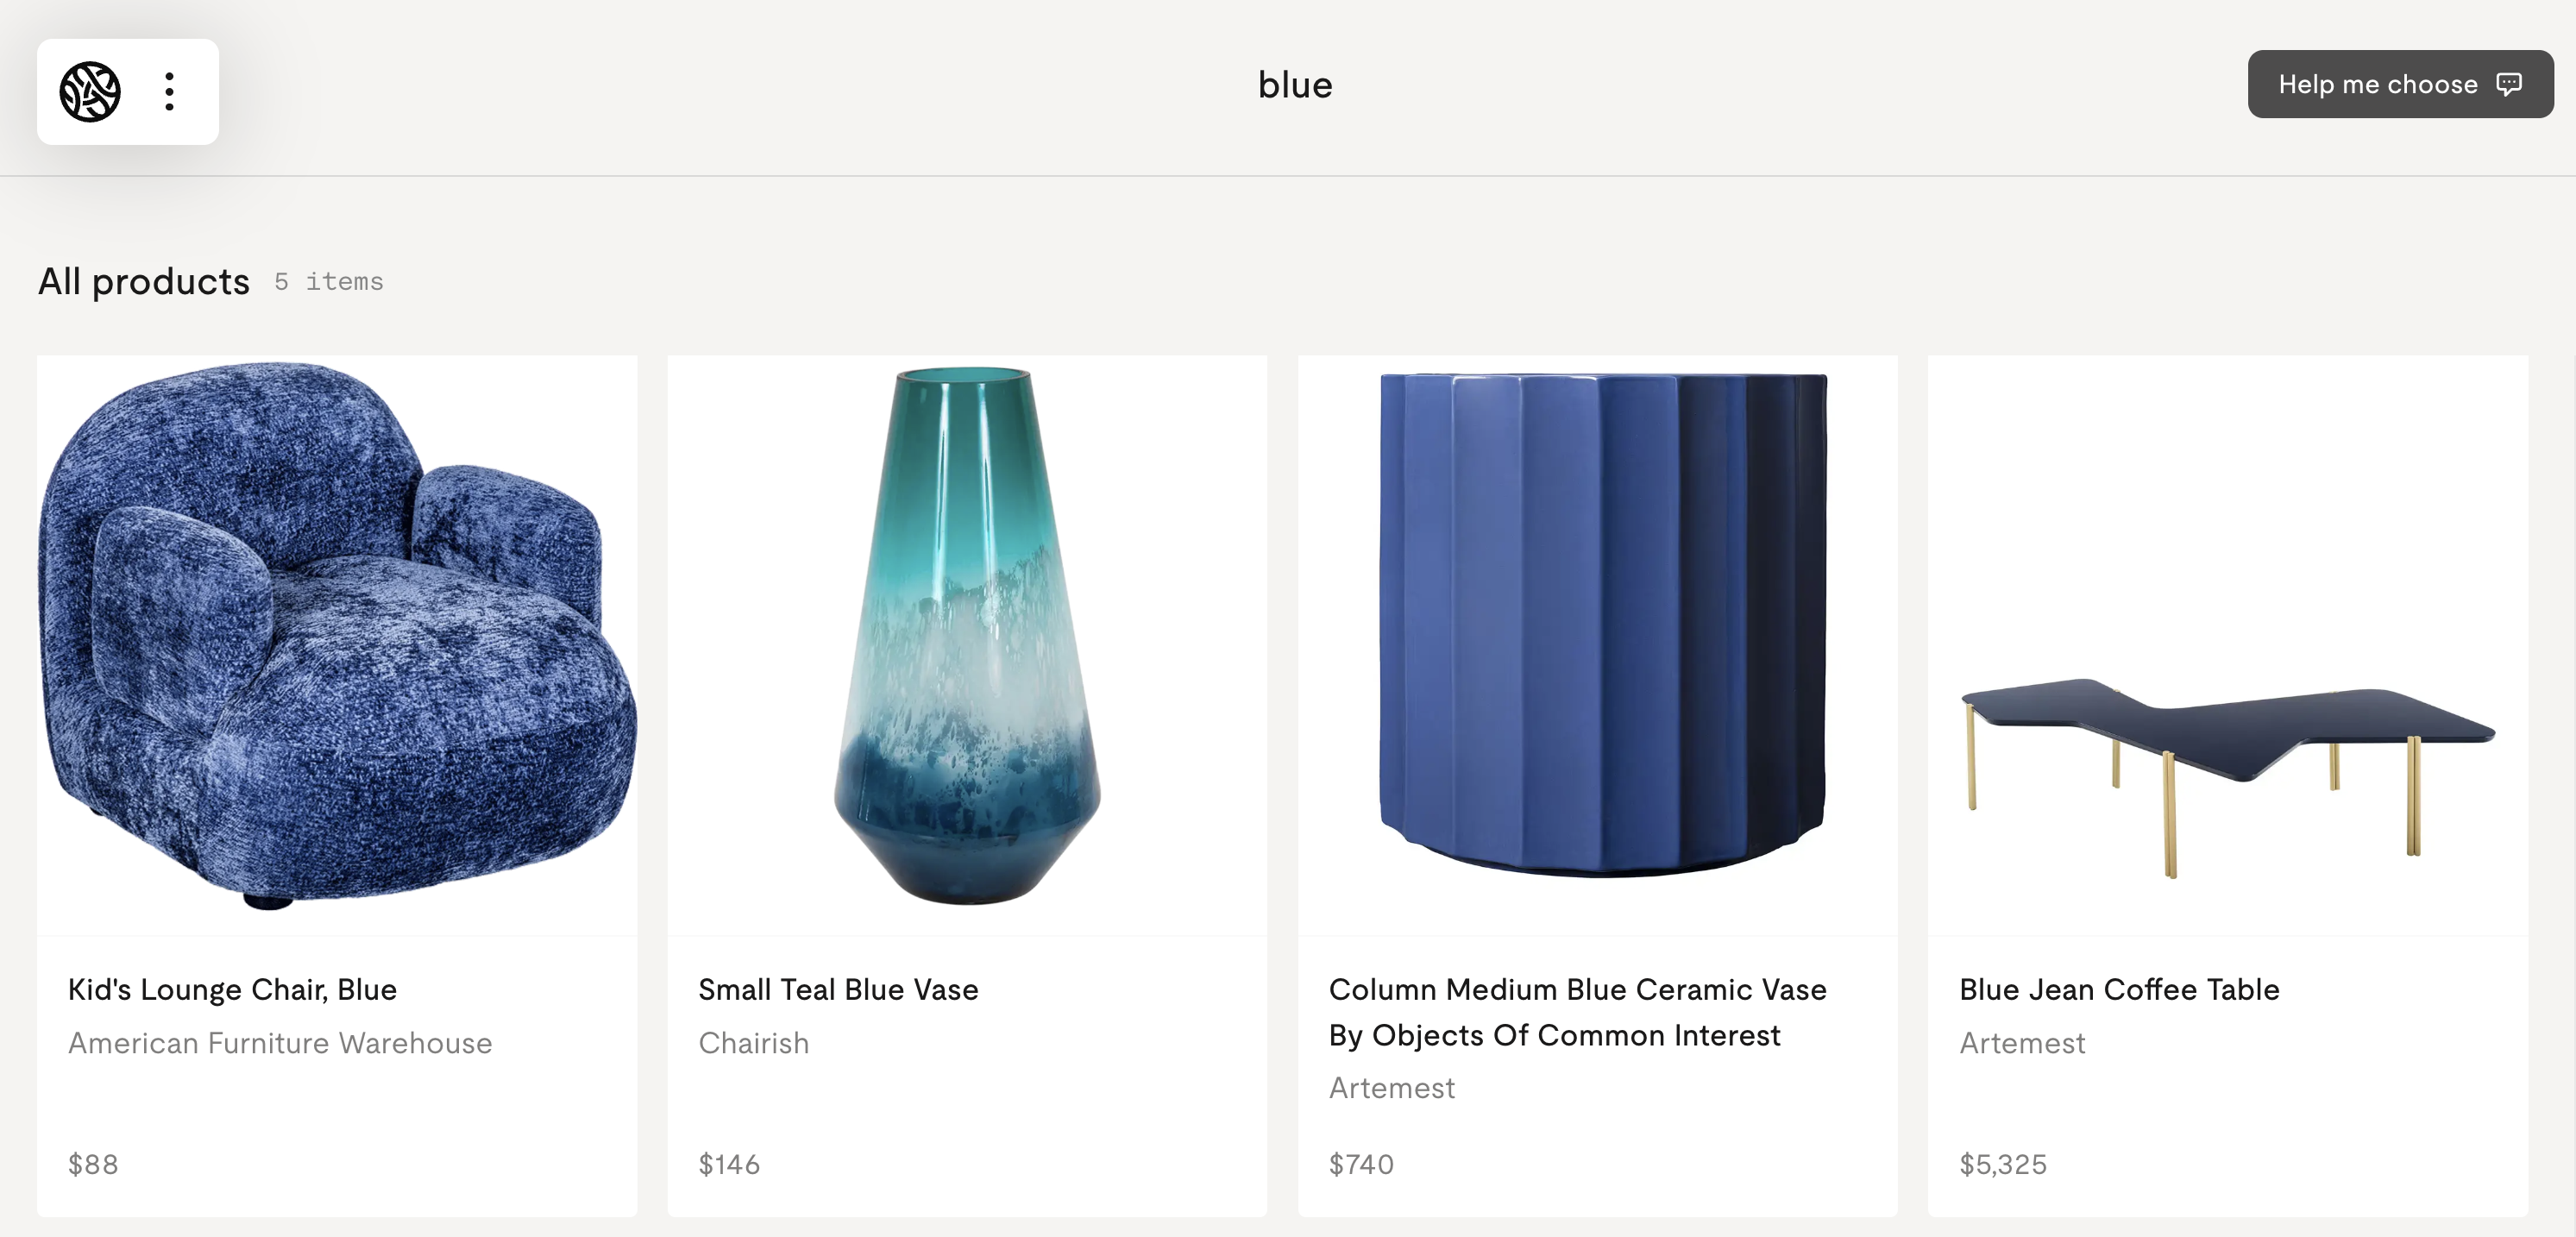
Task: Click the chat bubble icon in Help button
Action: point(2509,84)
